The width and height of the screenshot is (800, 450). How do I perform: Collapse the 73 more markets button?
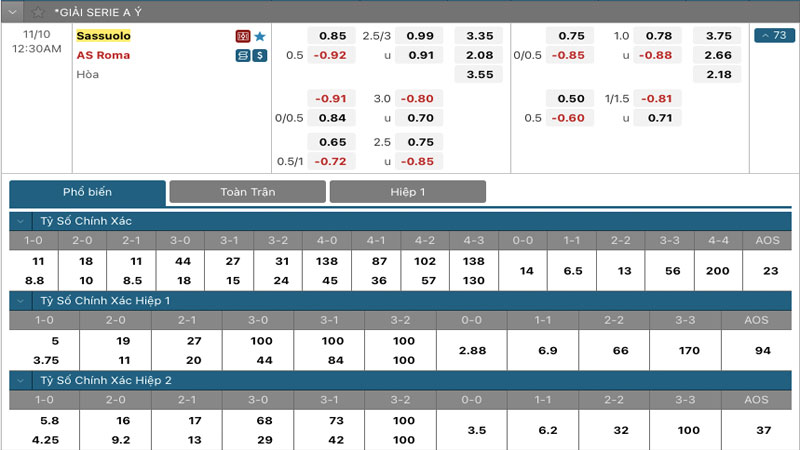click(x=775, y=36)
